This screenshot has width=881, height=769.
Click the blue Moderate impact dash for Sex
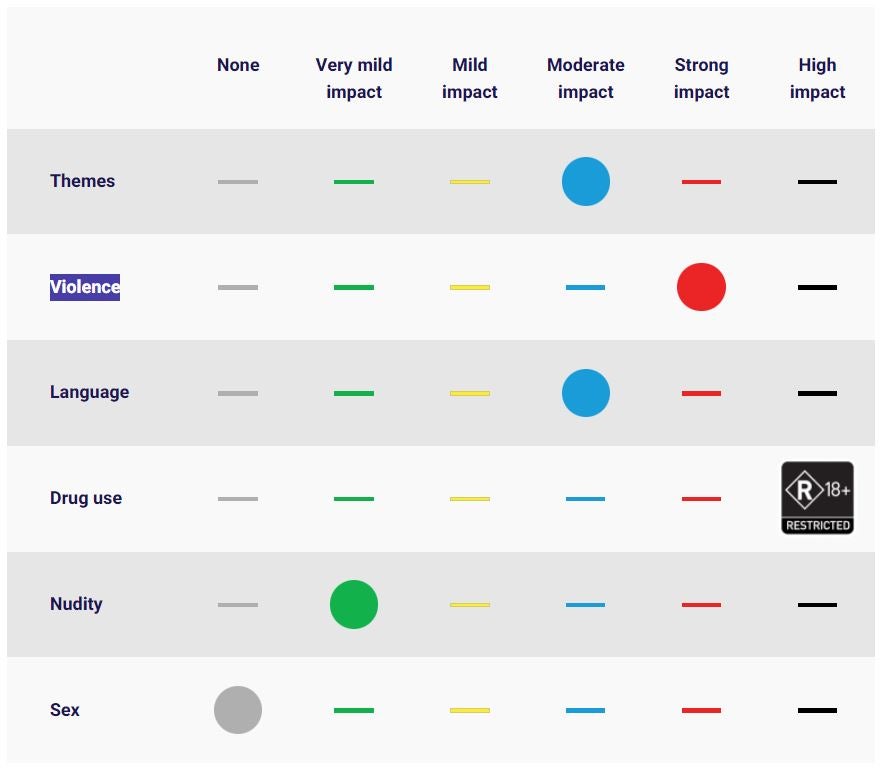(x=586, y=711)
